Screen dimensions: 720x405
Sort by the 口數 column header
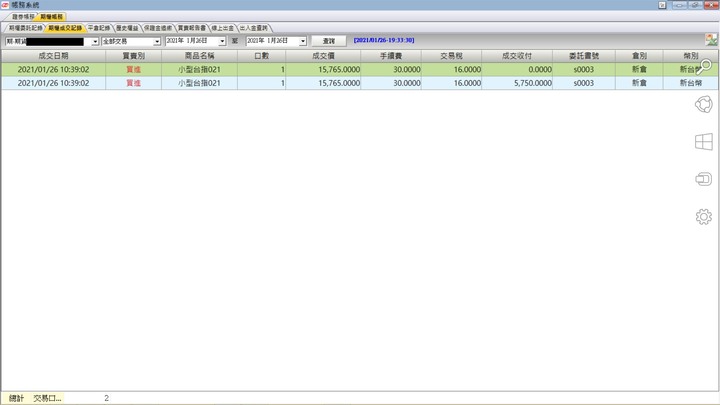tap(262, 56)
